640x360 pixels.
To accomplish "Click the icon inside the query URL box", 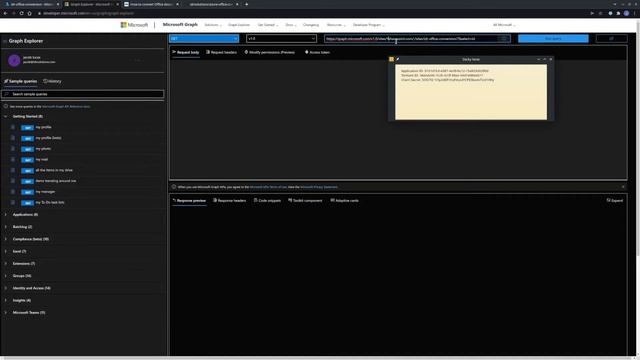I will click(x=504, y=38).
